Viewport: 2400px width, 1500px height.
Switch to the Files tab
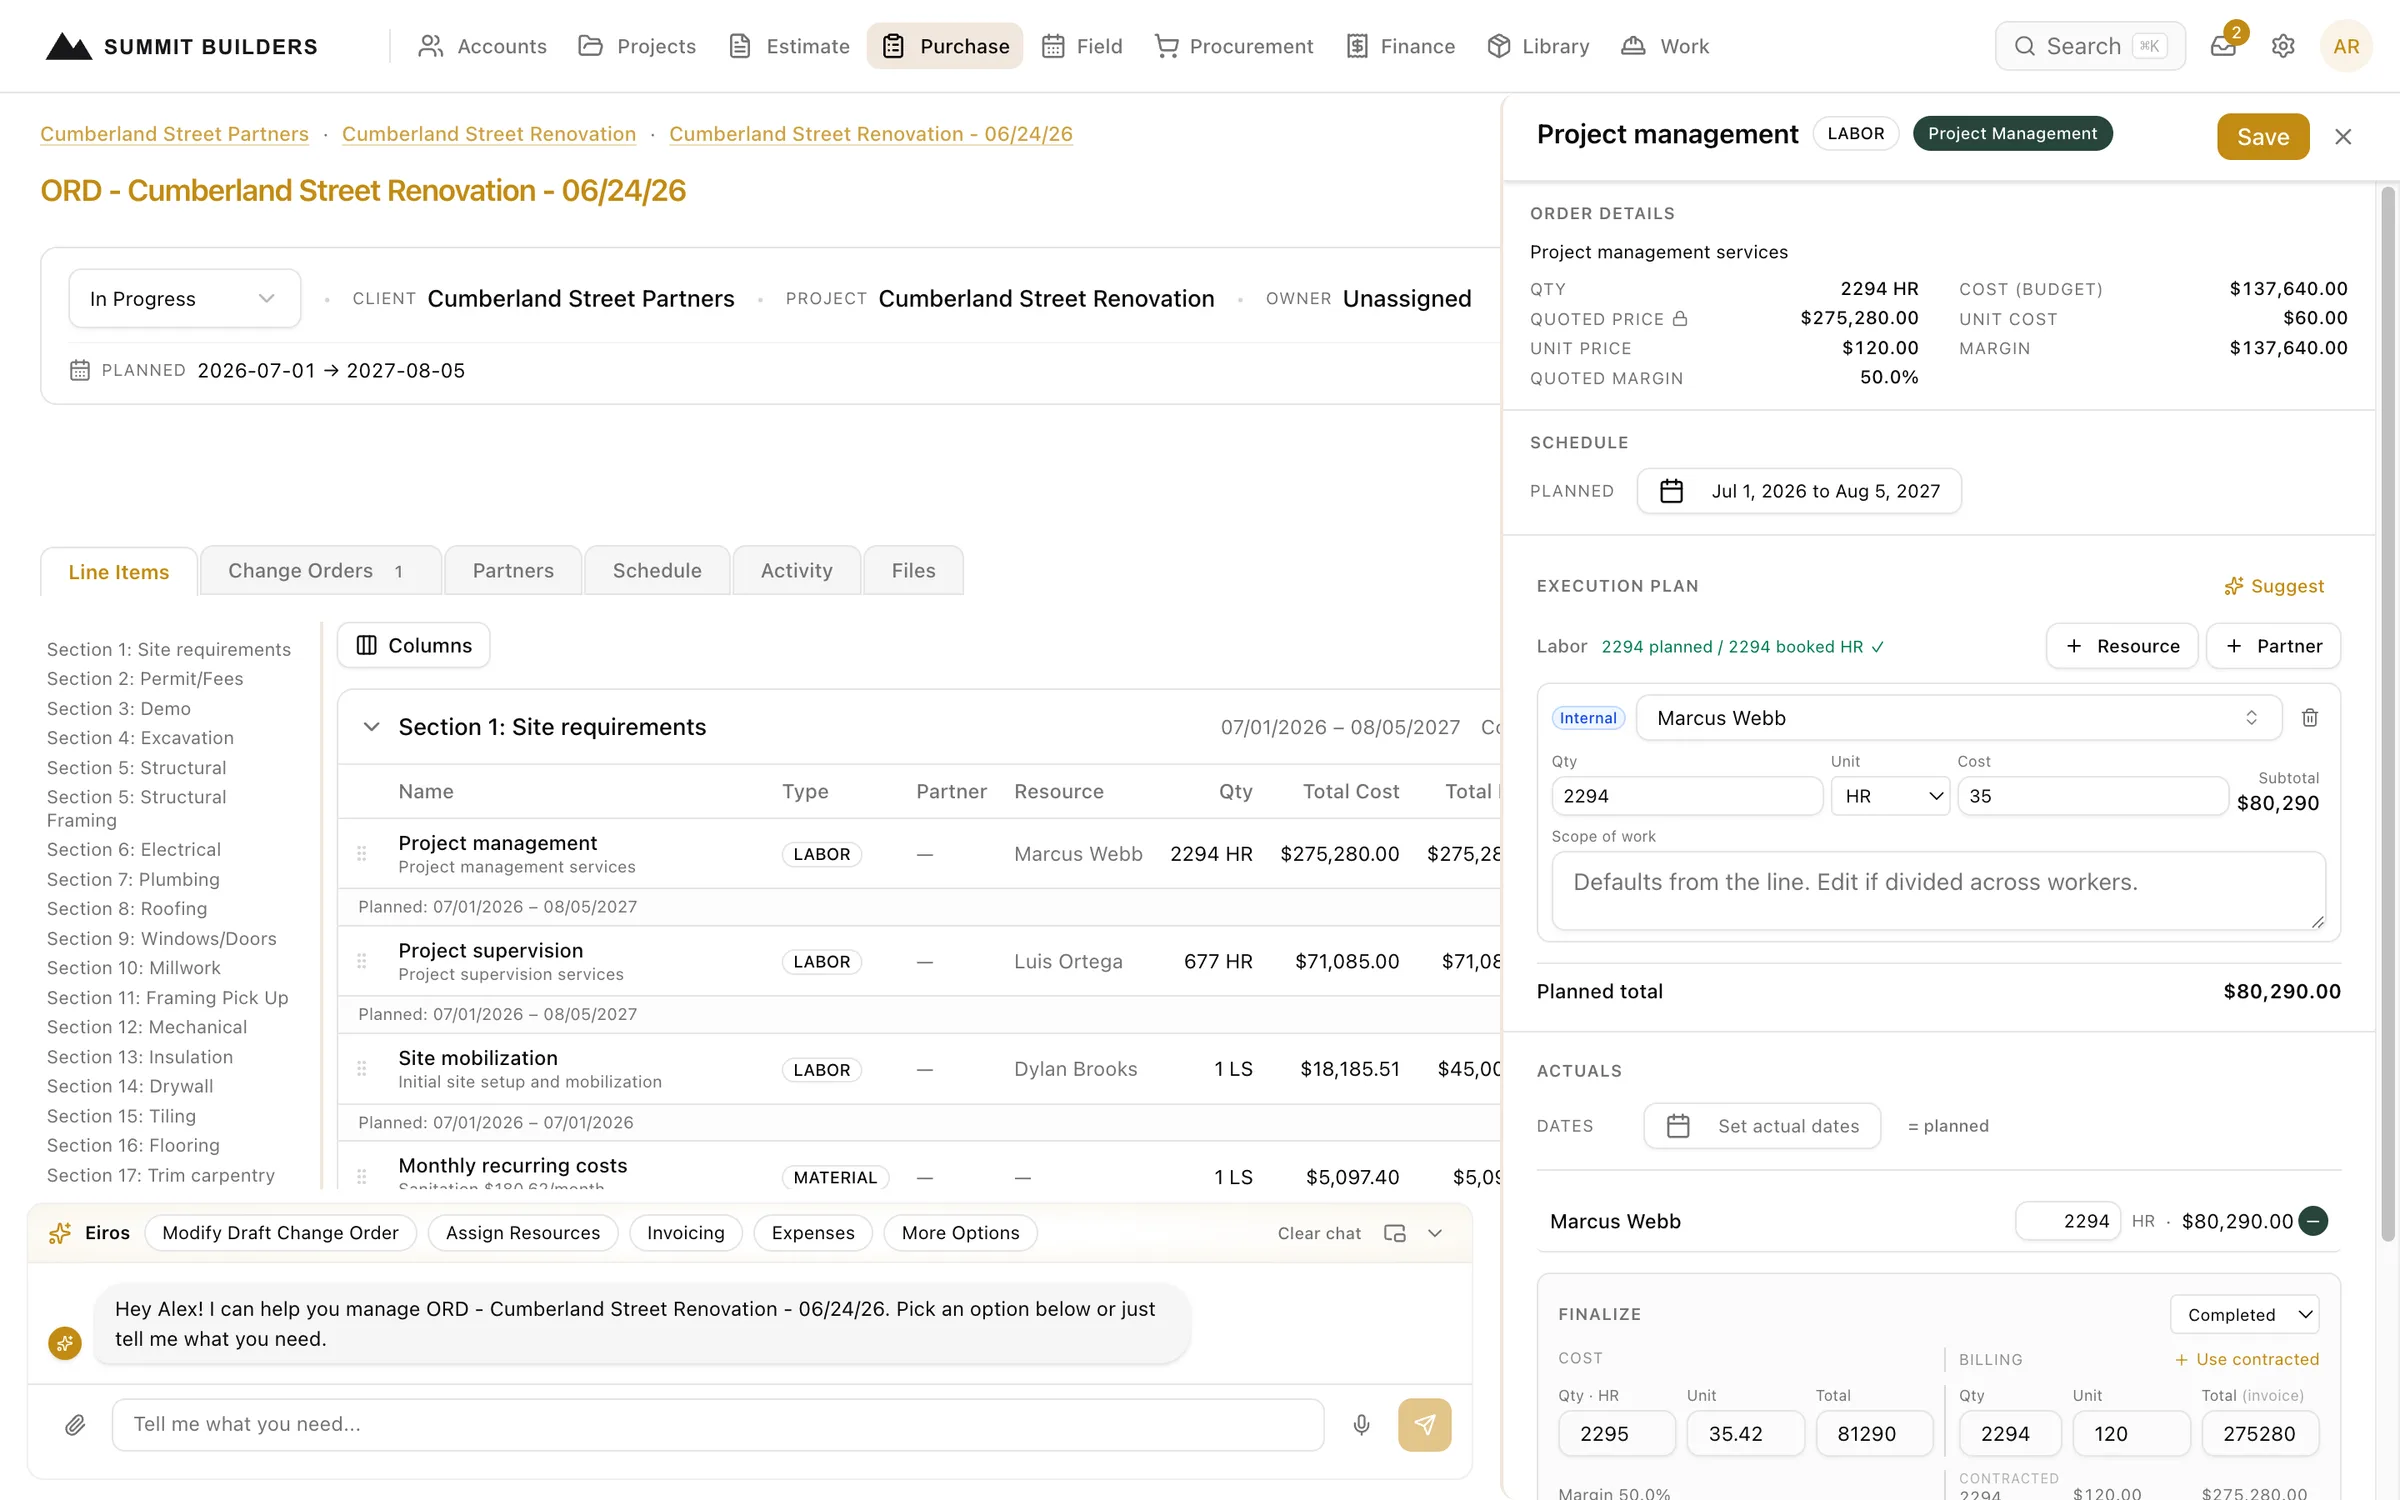point(913,570)
